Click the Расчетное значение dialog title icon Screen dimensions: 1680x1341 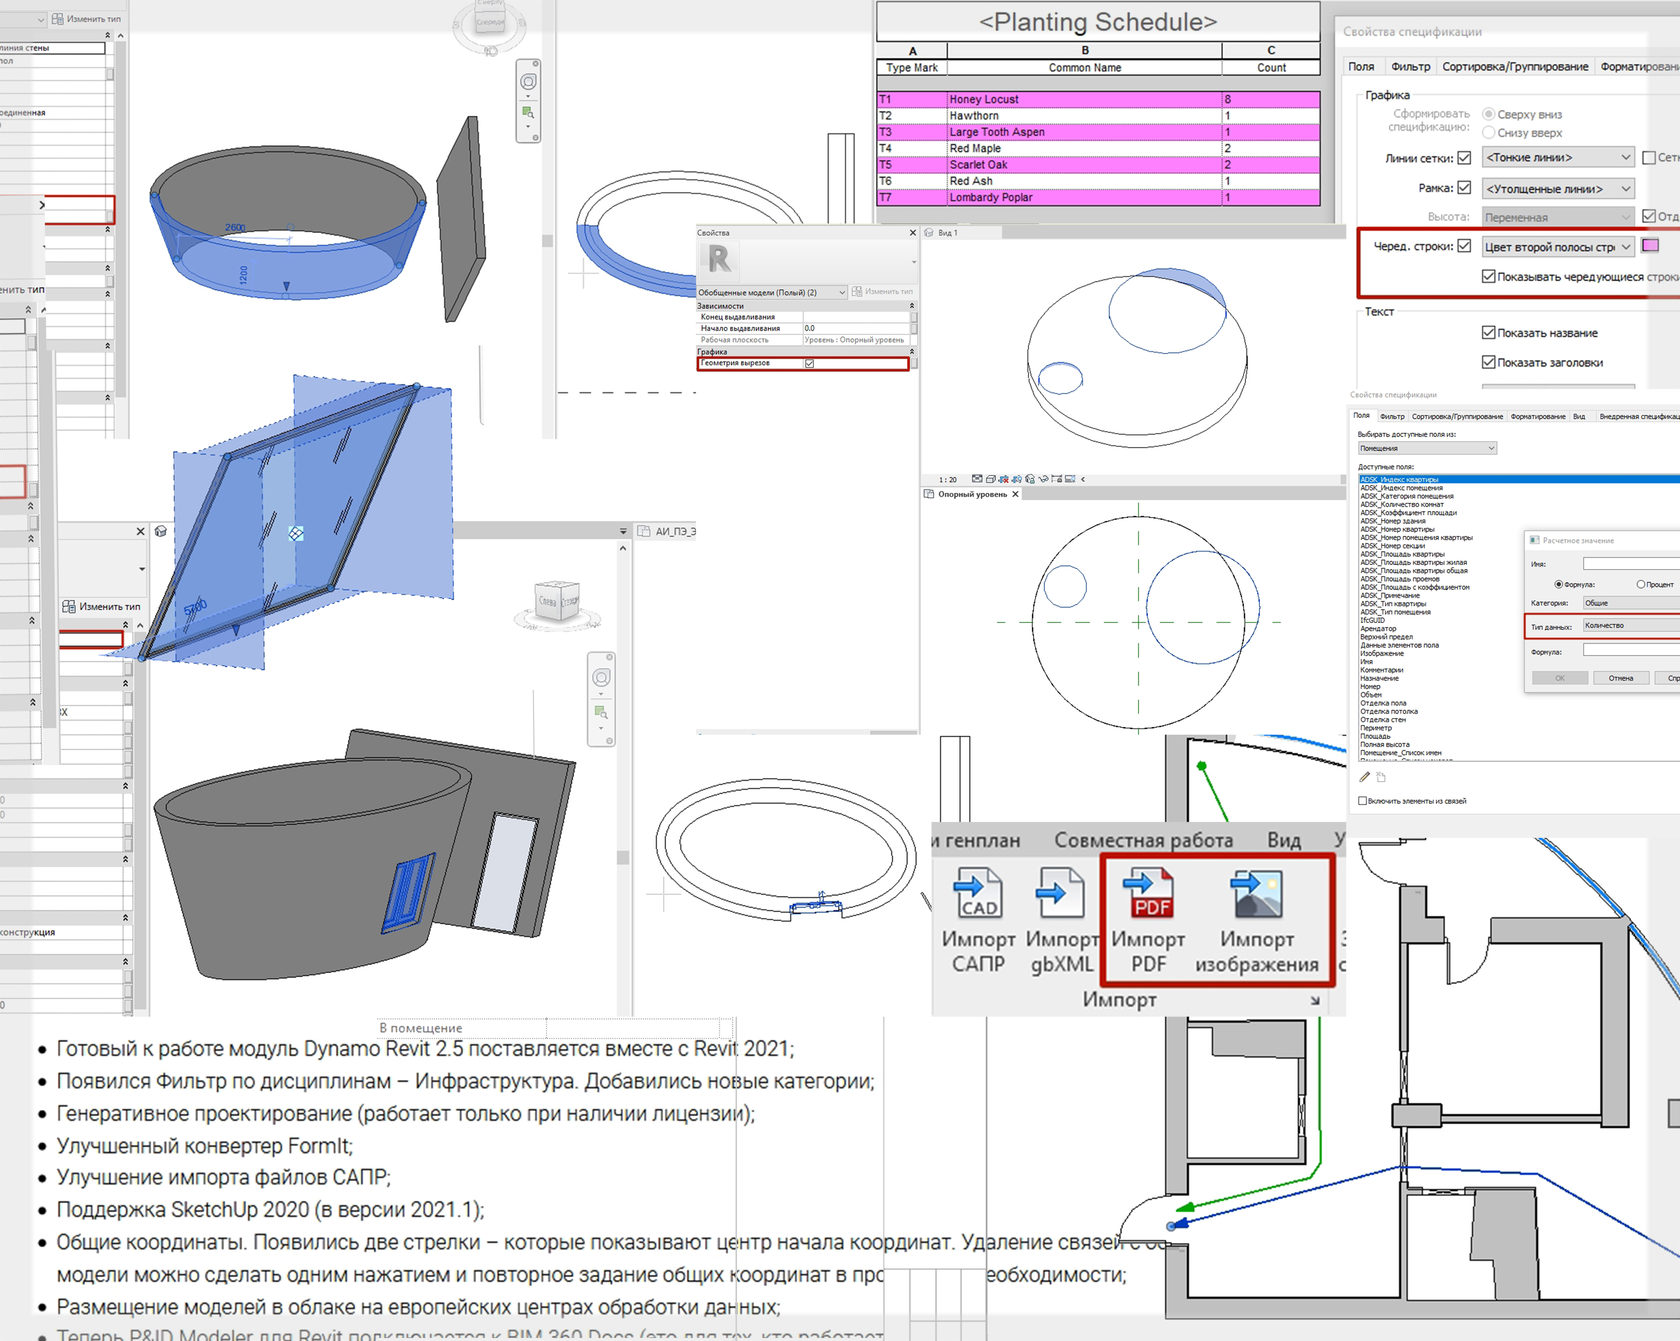(1535, 540)
